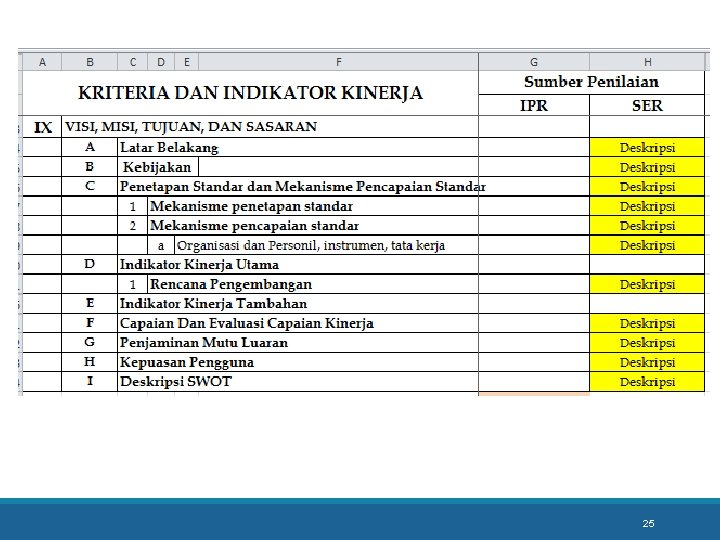Click empty SER cell in Indikator Kinerja Utama row
This screenshot has height=540, width=720.
[647, 264]
